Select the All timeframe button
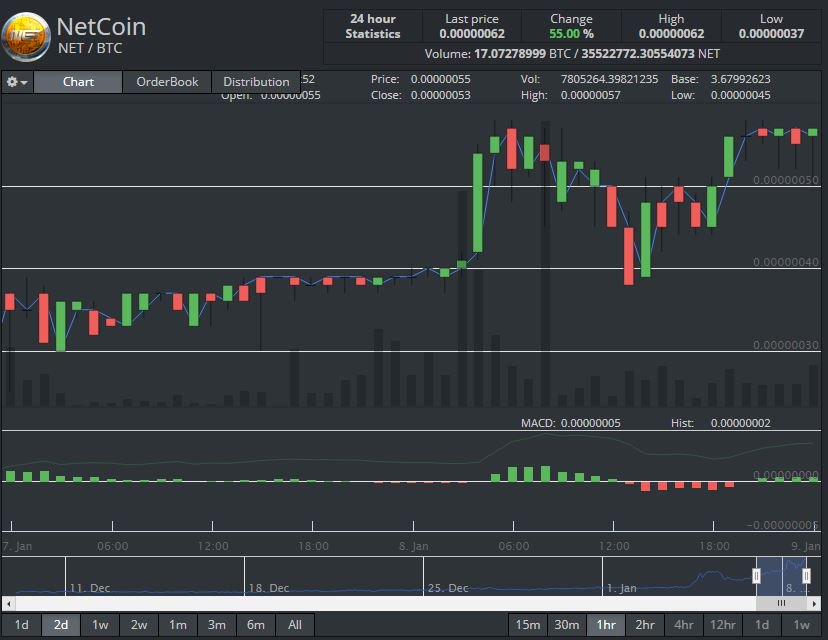This screenshot has width=828, height=640. tap(294, 624)
